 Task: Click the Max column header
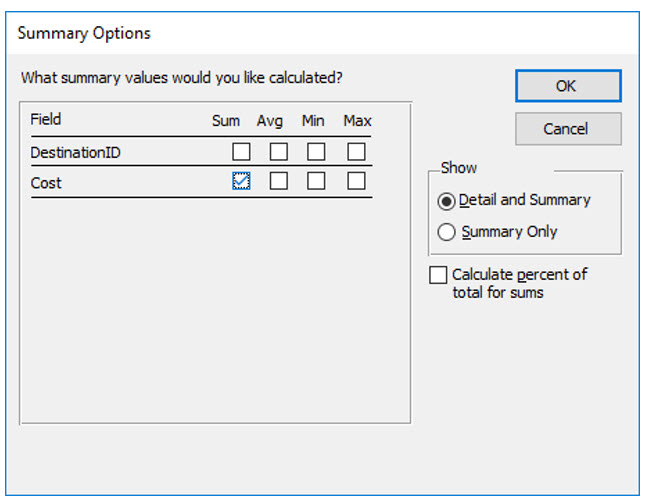pos(357,121)
